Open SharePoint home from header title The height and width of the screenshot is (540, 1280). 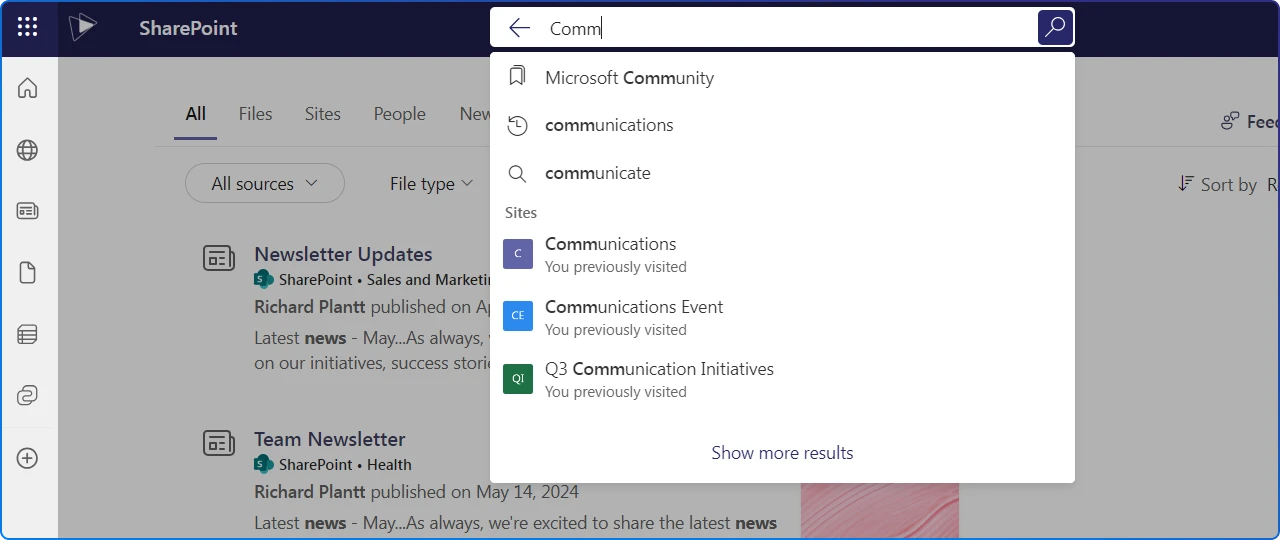coord(188,28)
